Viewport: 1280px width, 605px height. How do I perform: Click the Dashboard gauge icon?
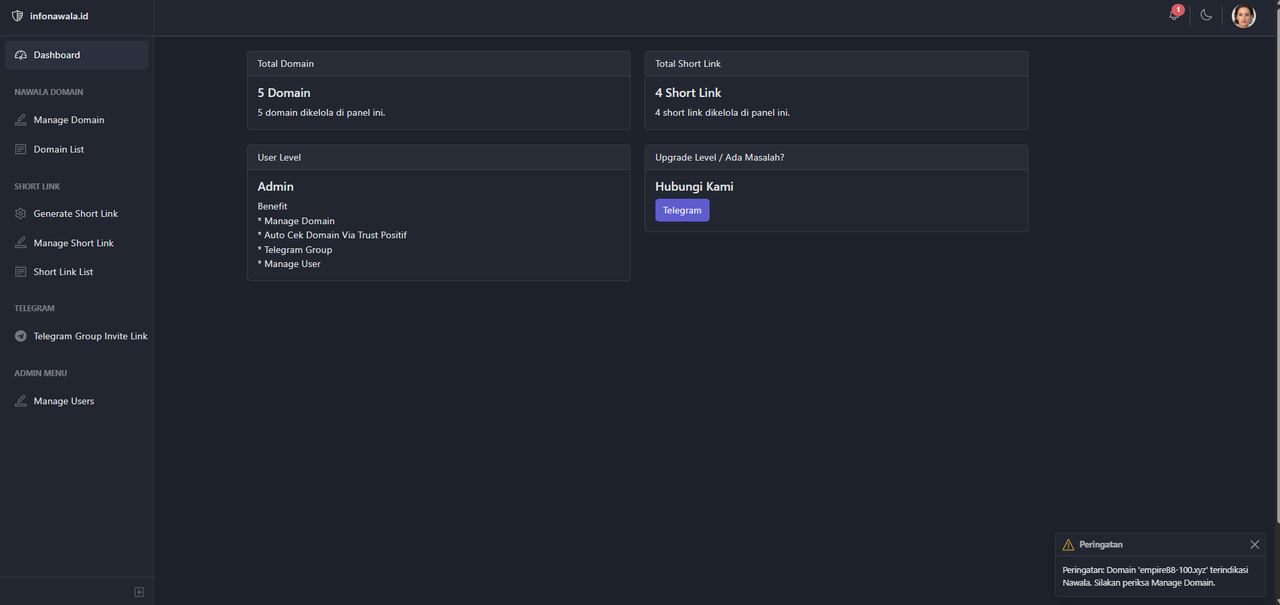(21, 55)
